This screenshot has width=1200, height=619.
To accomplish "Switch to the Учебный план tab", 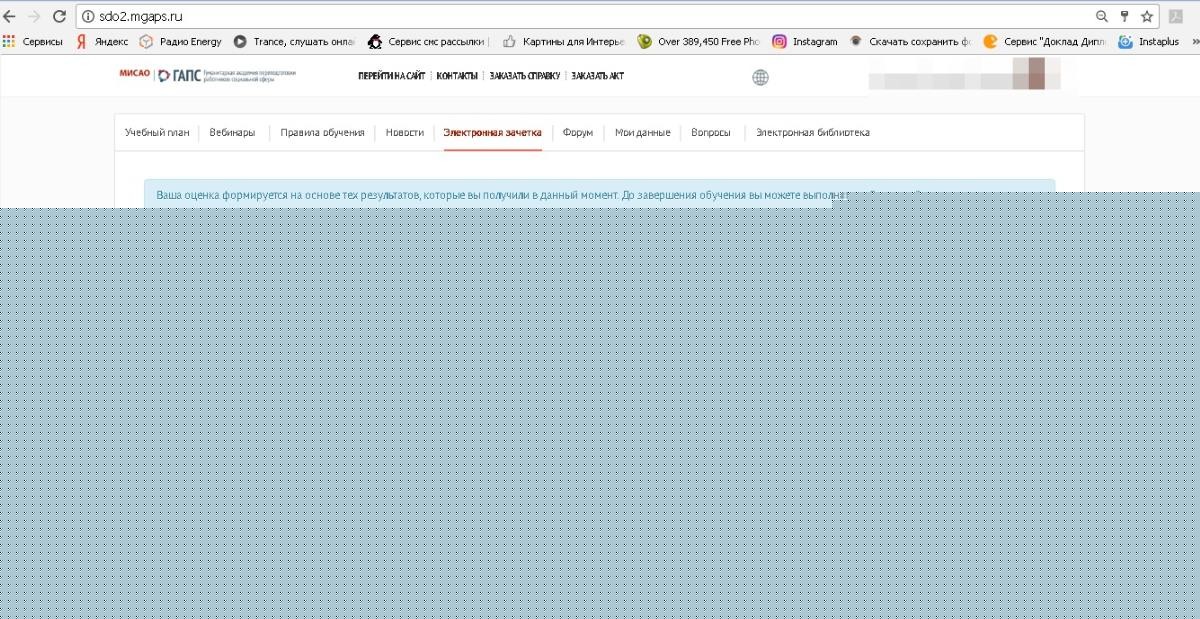I will (157, 132).
